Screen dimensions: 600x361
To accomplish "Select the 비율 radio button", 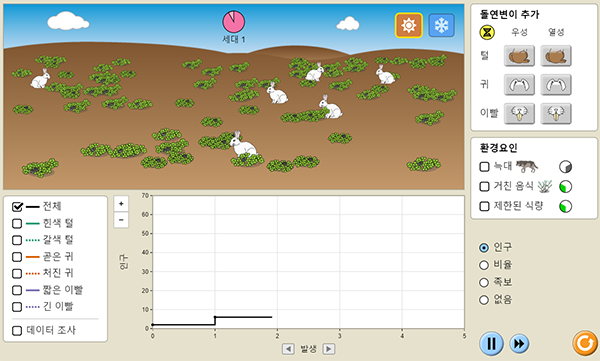I will pos(484,265).
